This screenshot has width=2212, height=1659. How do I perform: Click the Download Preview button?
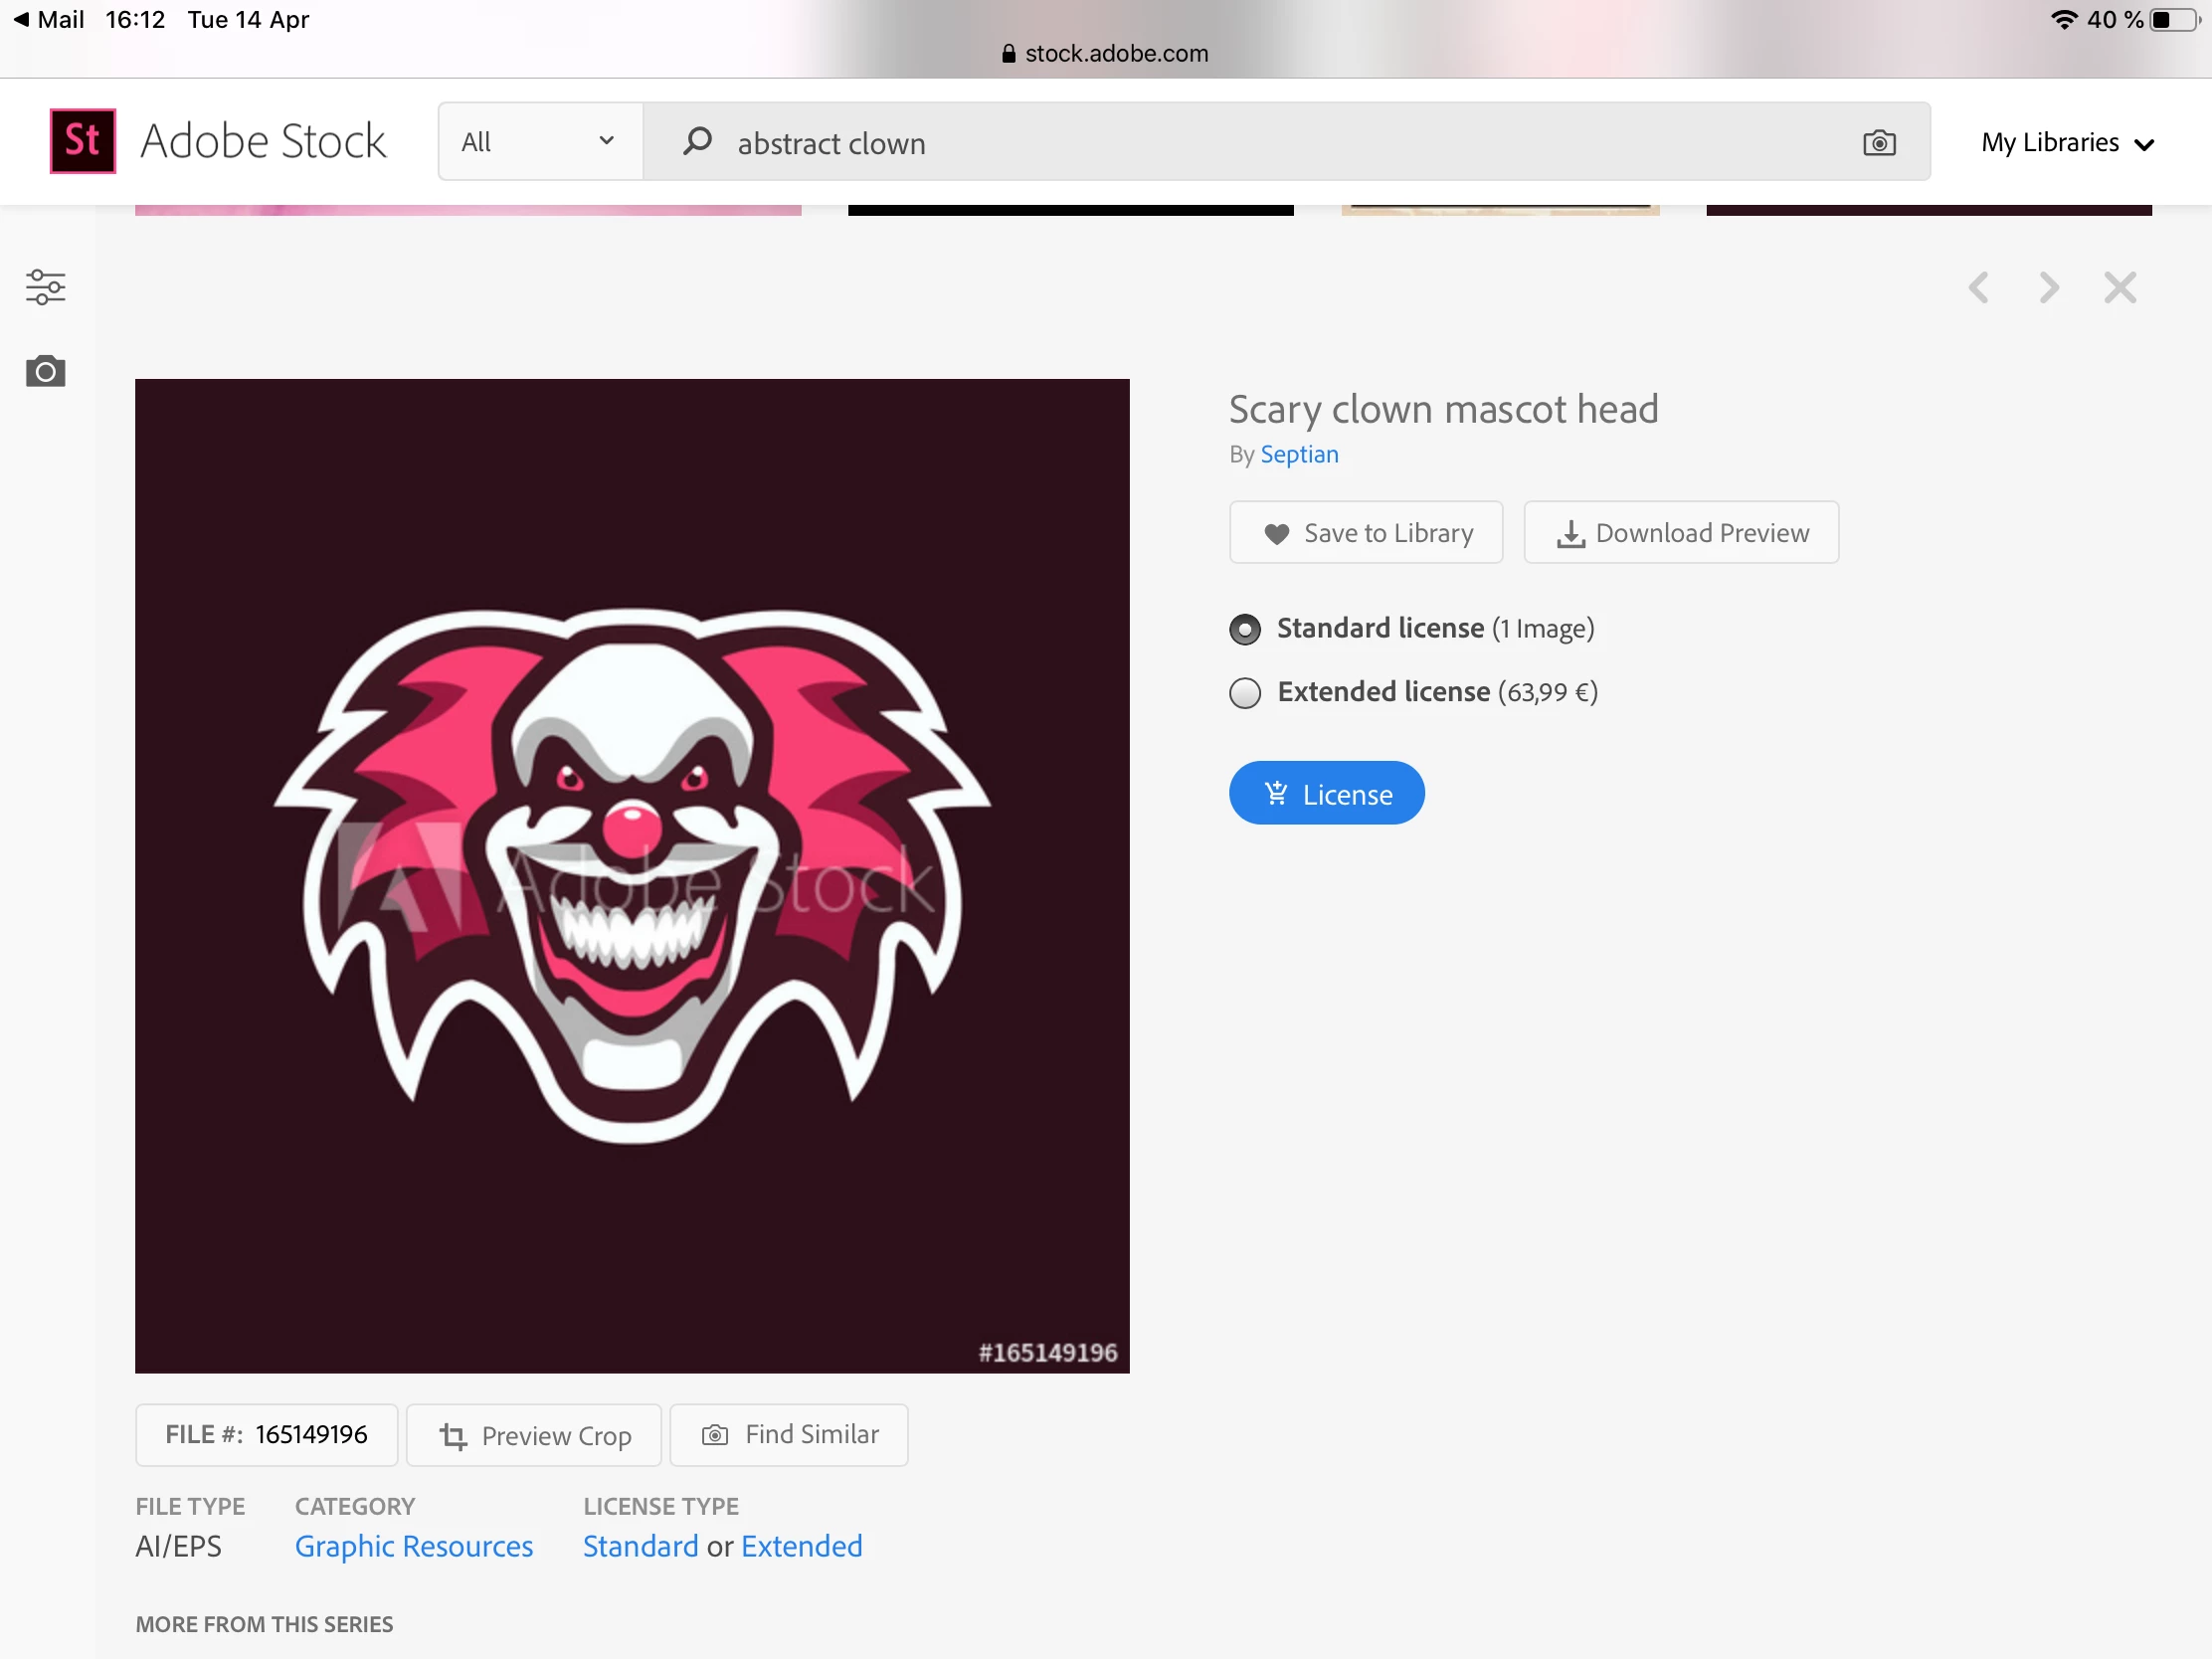(x=1681, y=533)
